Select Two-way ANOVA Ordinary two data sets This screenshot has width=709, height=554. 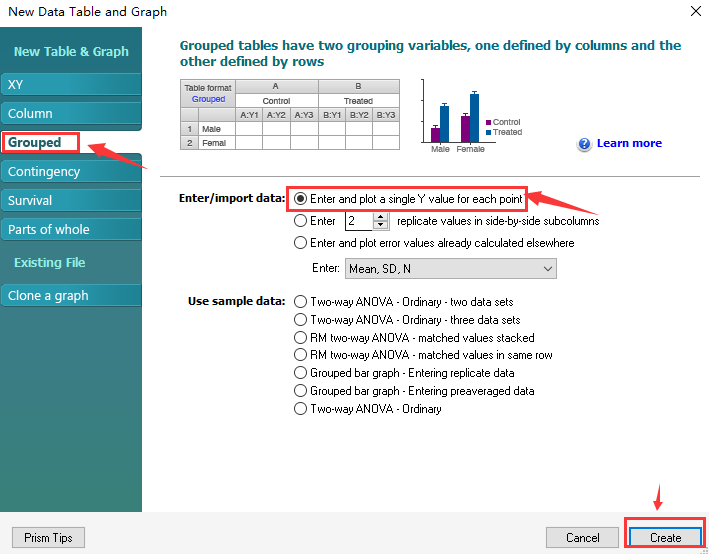[x=300, y=302]
